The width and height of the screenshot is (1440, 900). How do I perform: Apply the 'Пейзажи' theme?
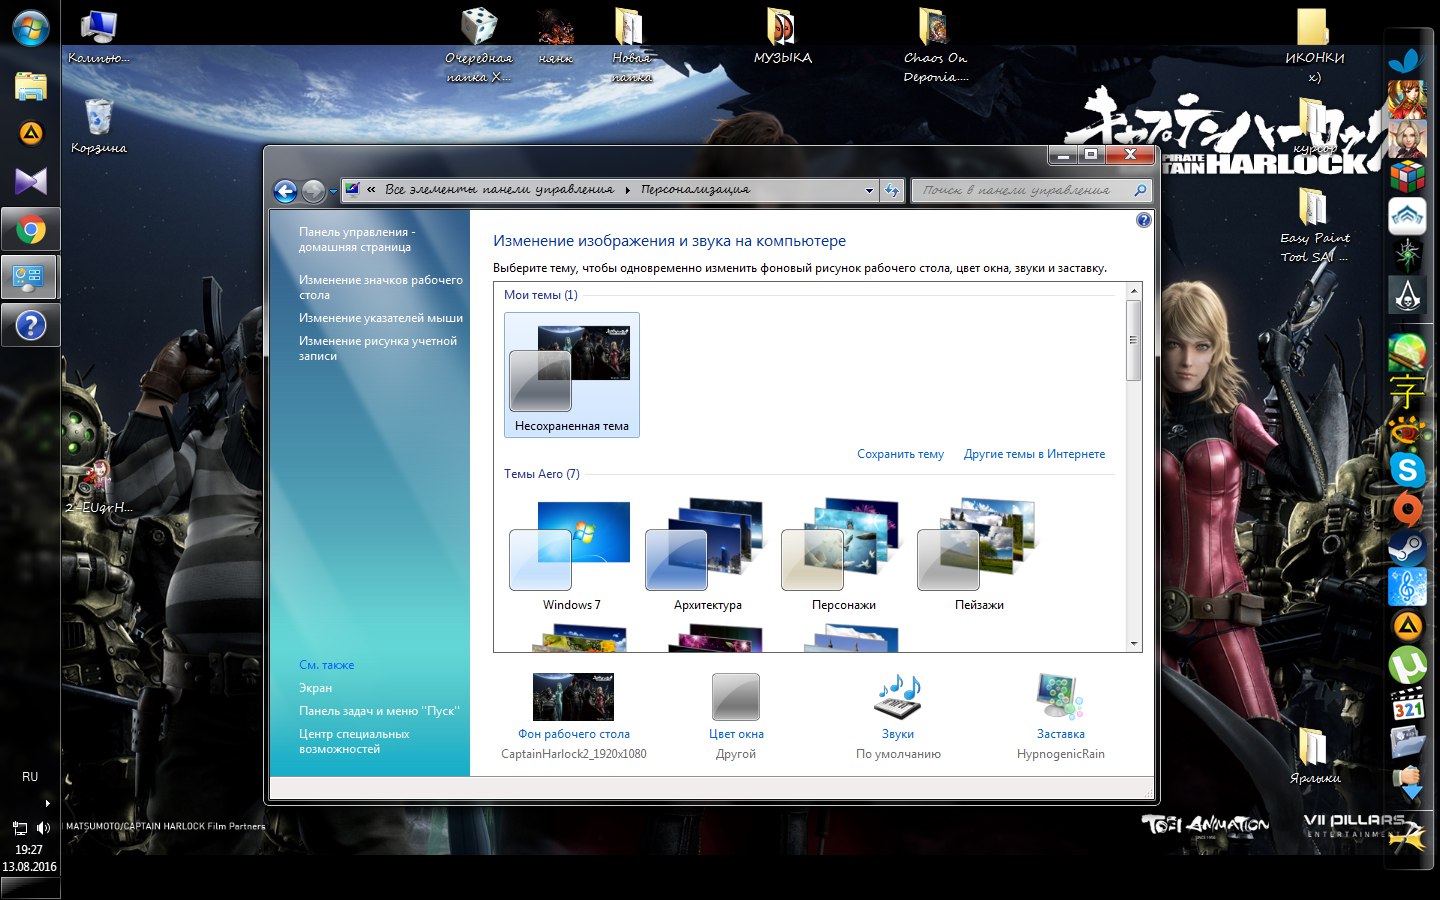click(x=979, y=556)
